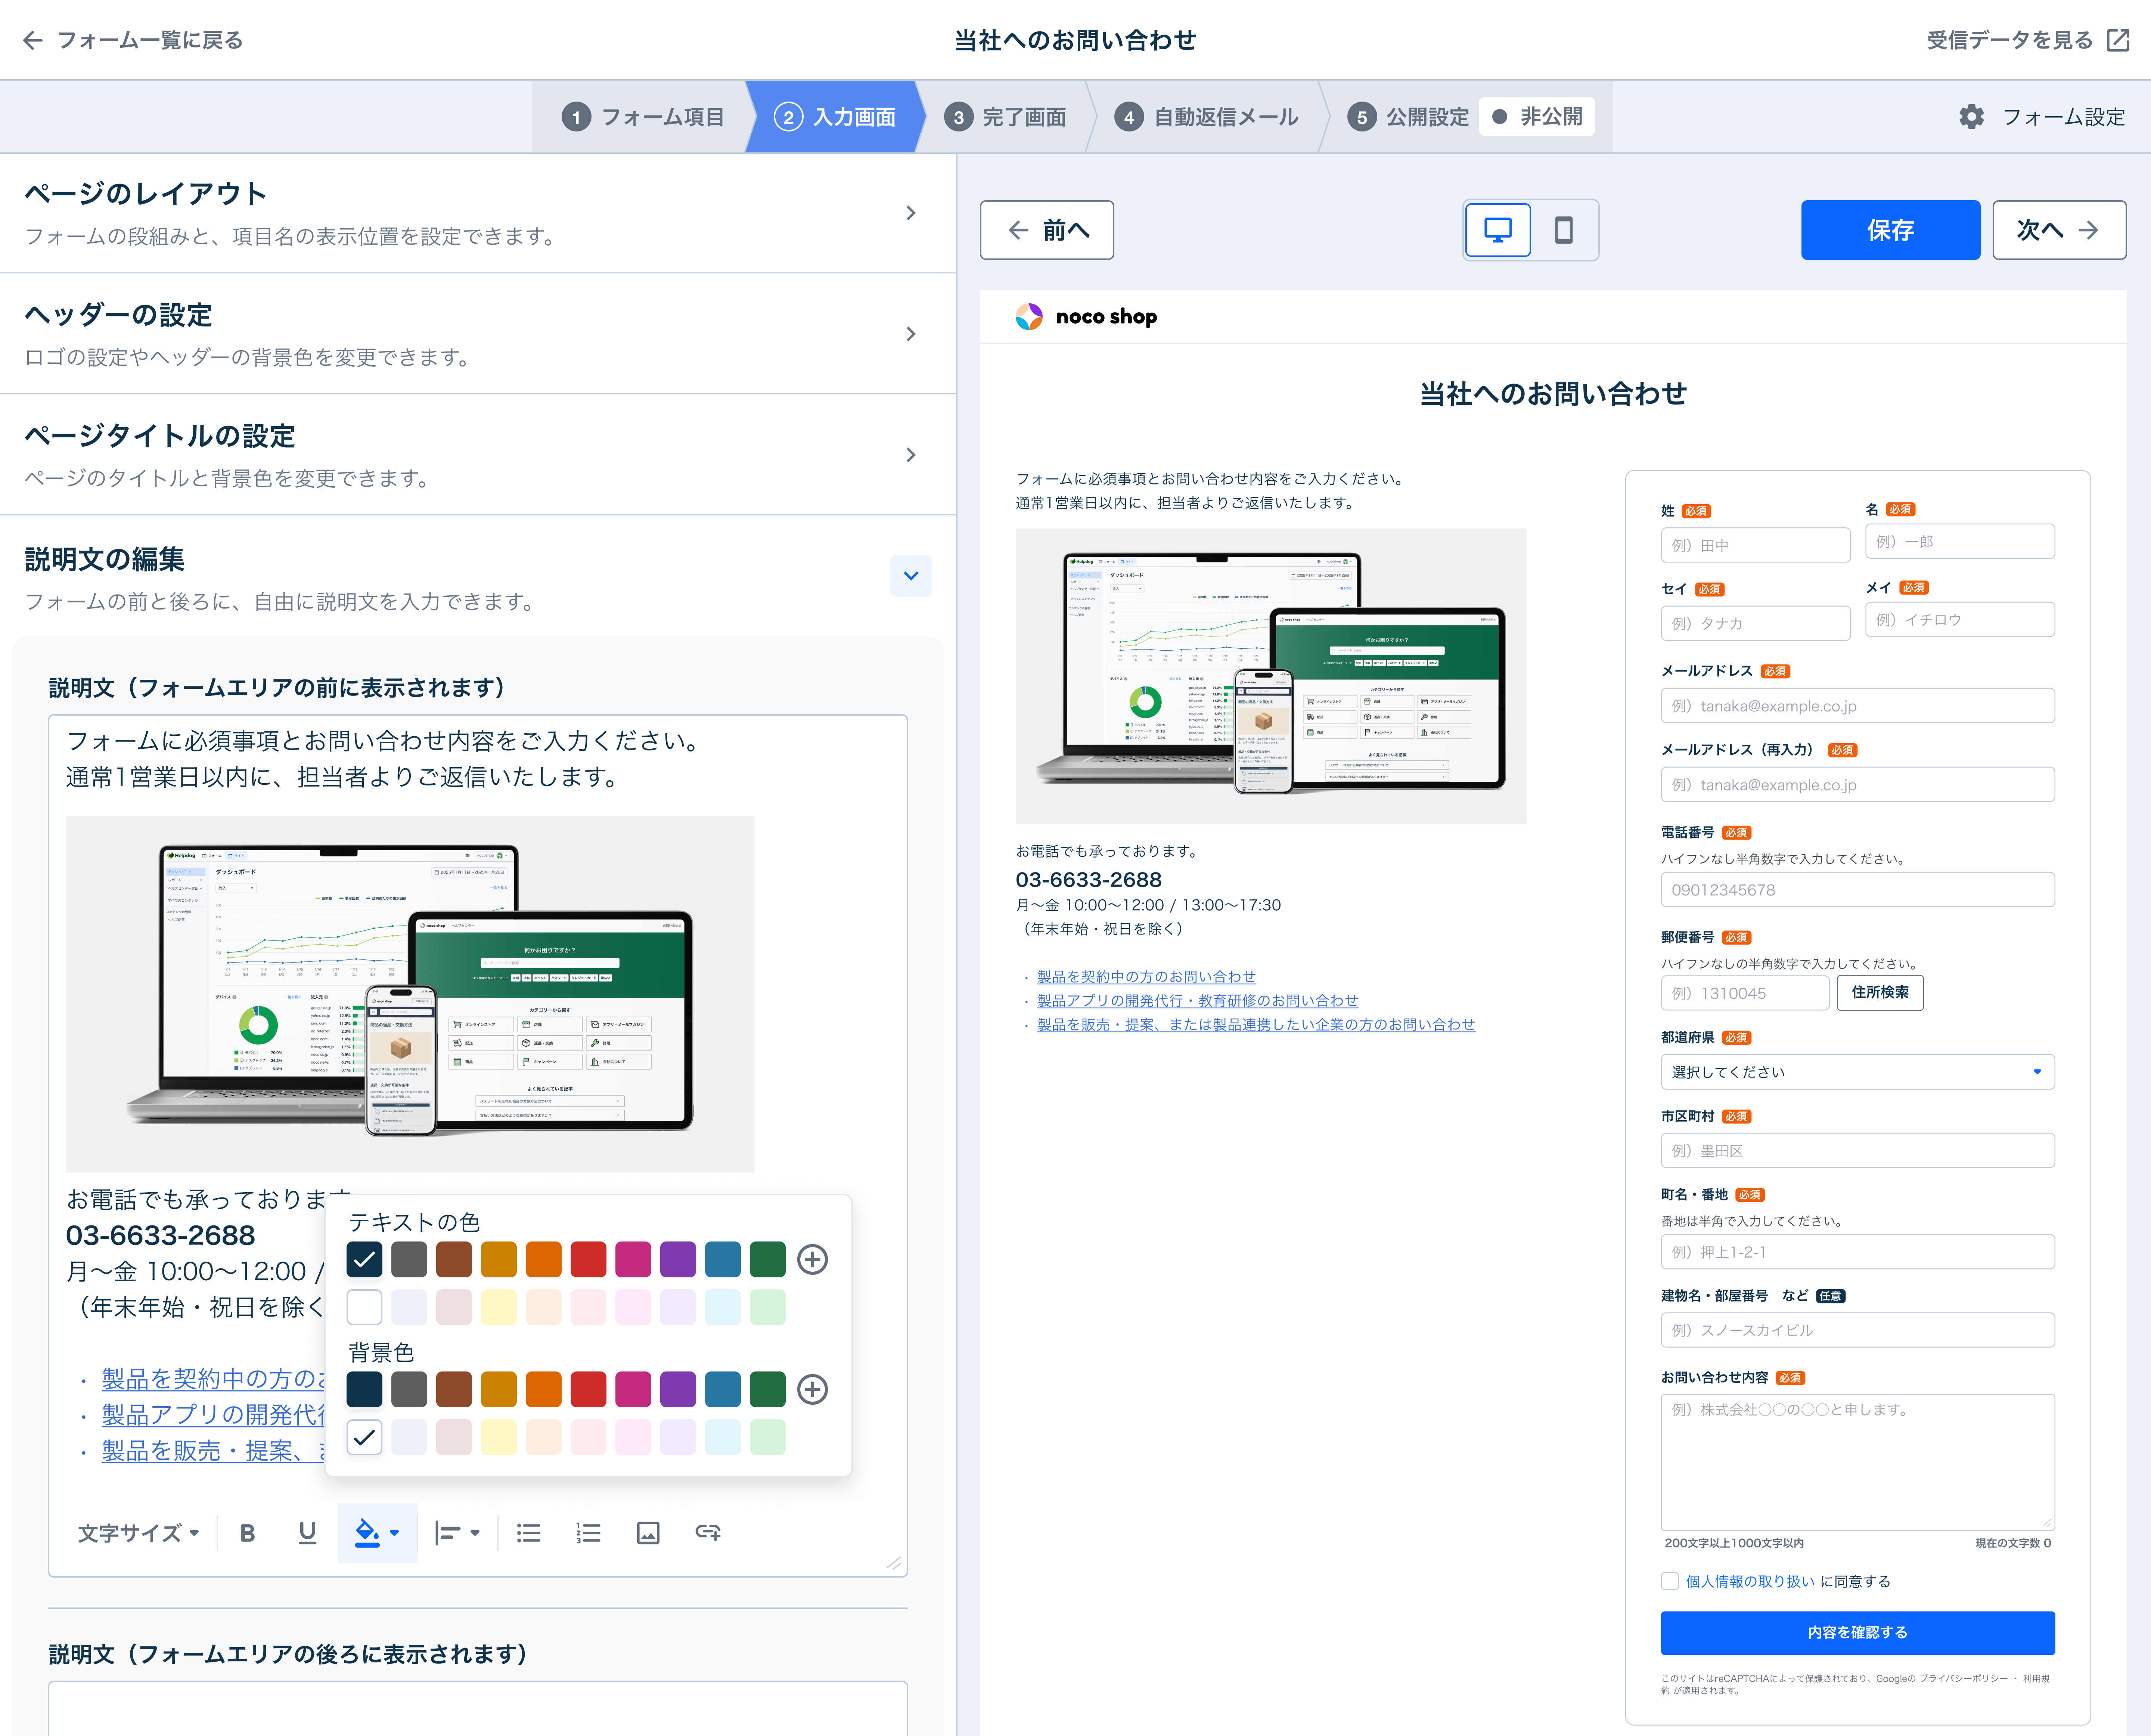Open 受信データを見る link

point(2009,40)
